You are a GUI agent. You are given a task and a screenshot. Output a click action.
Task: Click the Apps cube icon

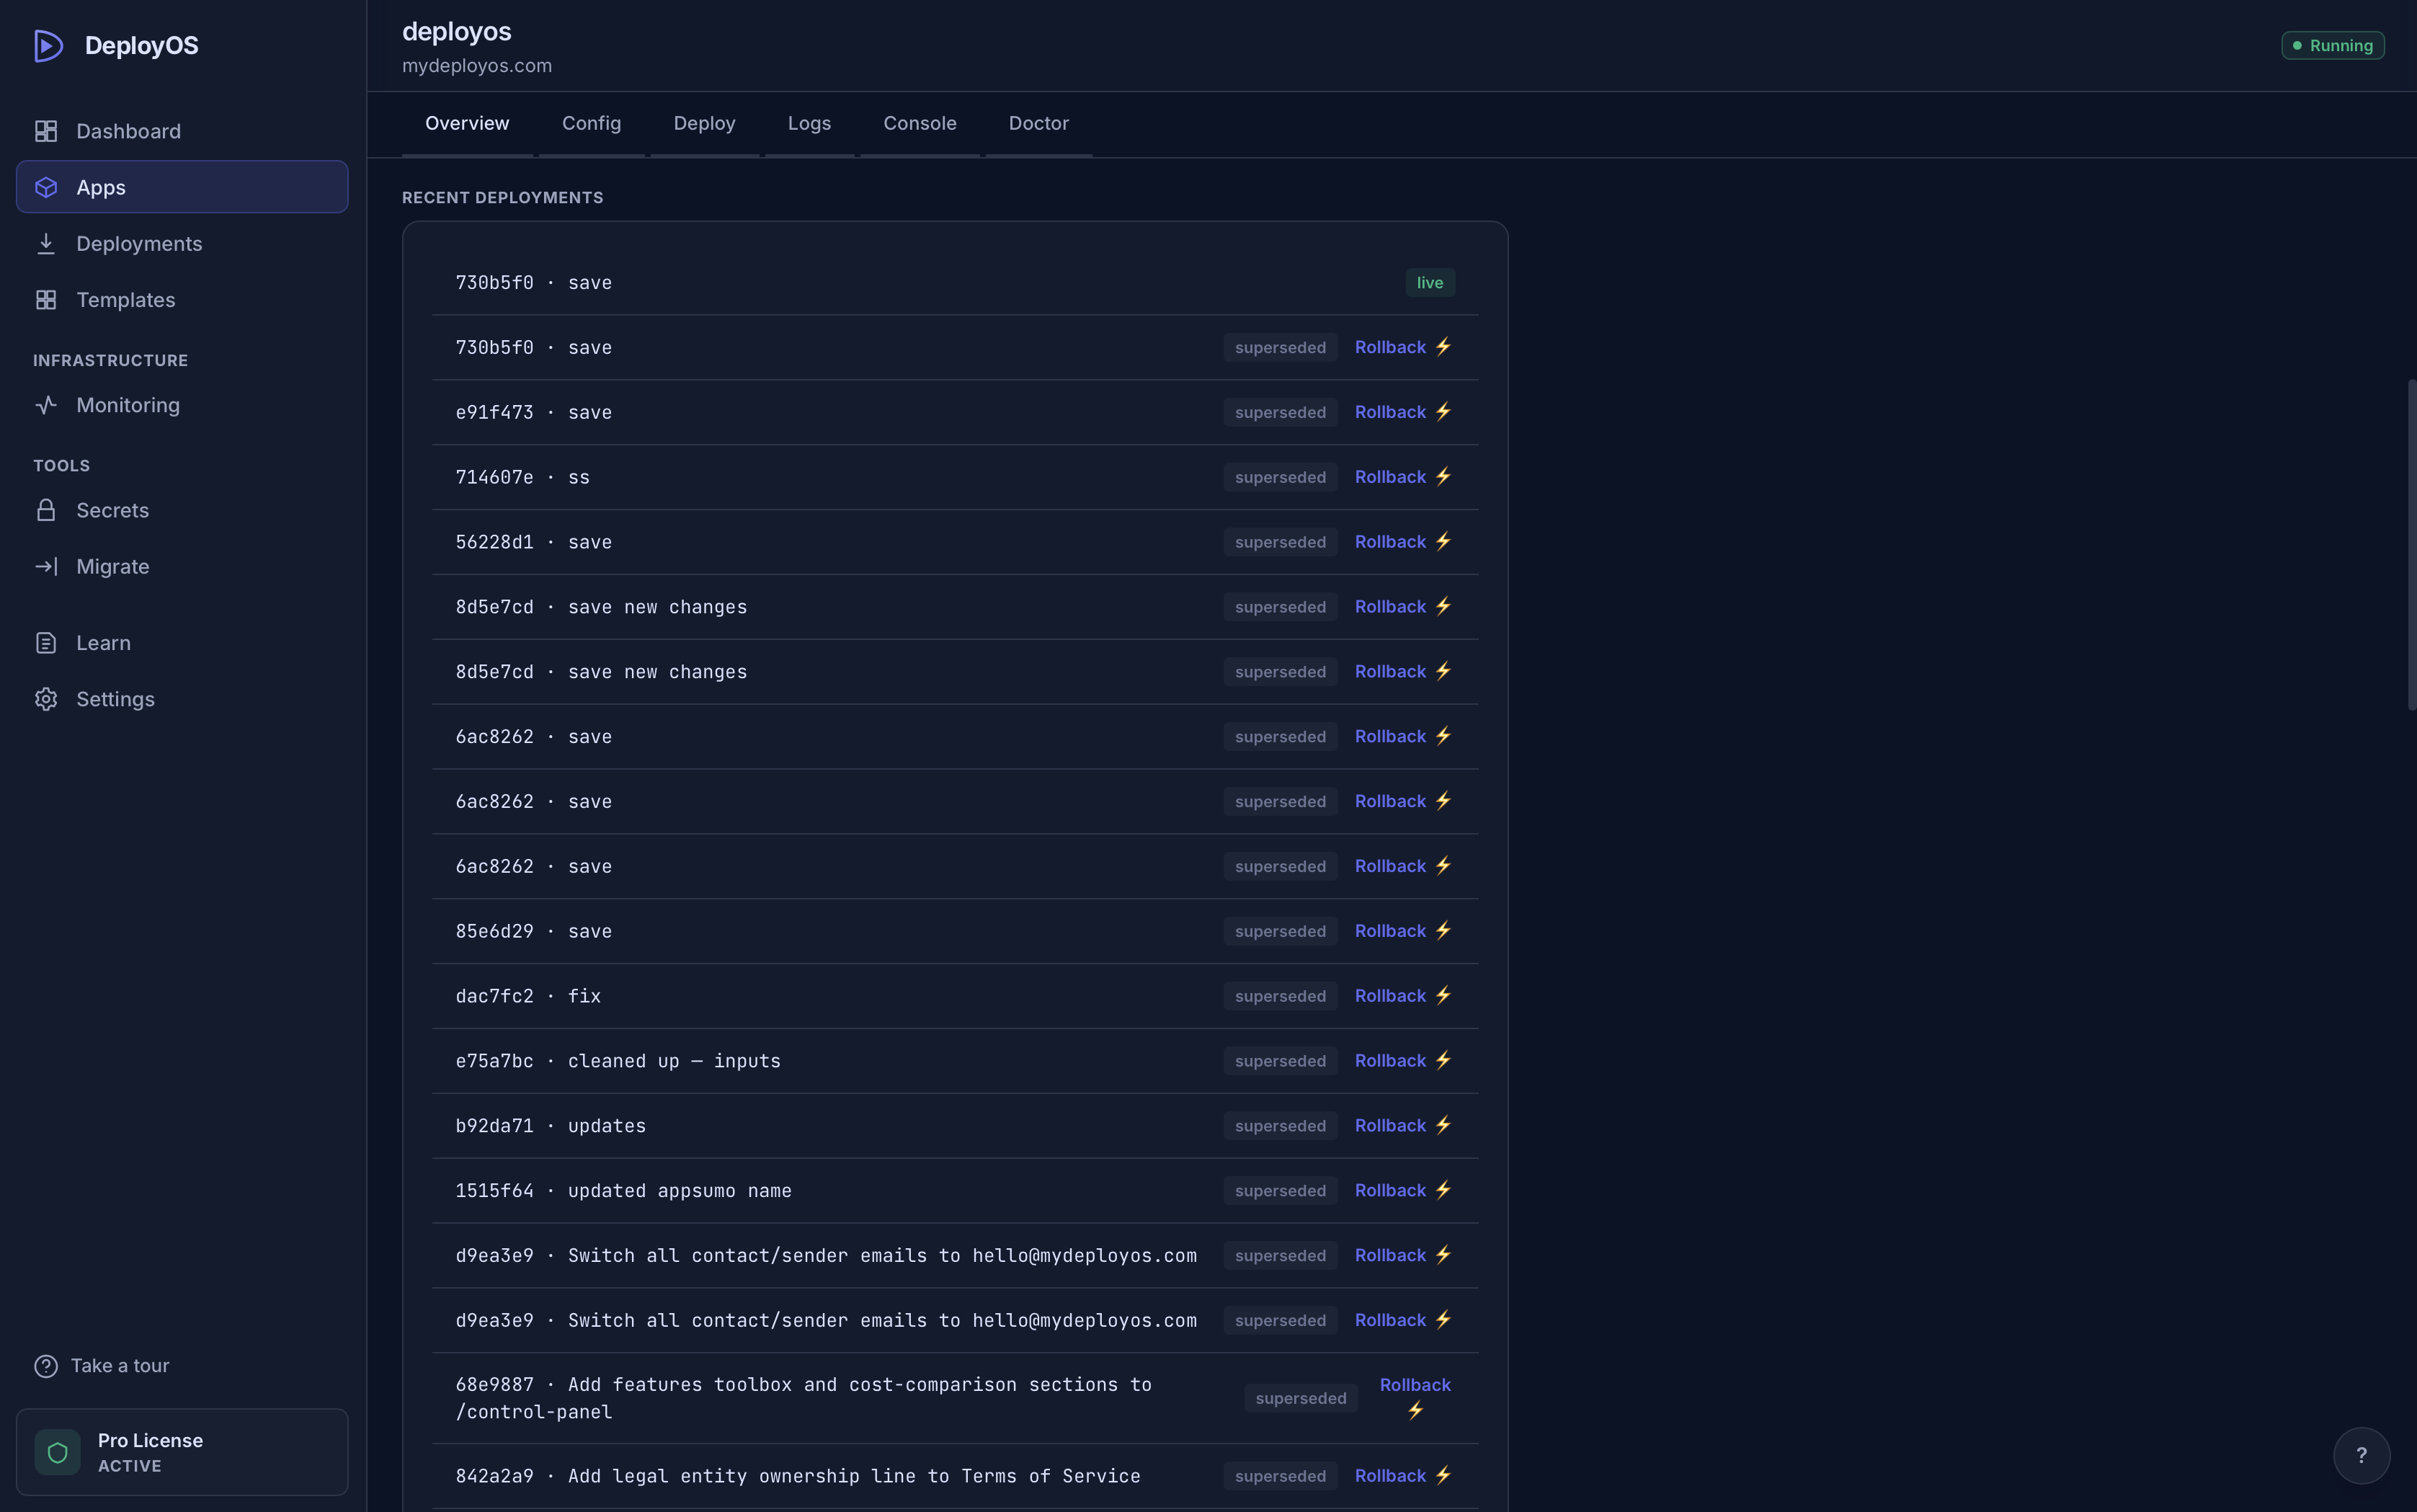[x=46, y=187]
